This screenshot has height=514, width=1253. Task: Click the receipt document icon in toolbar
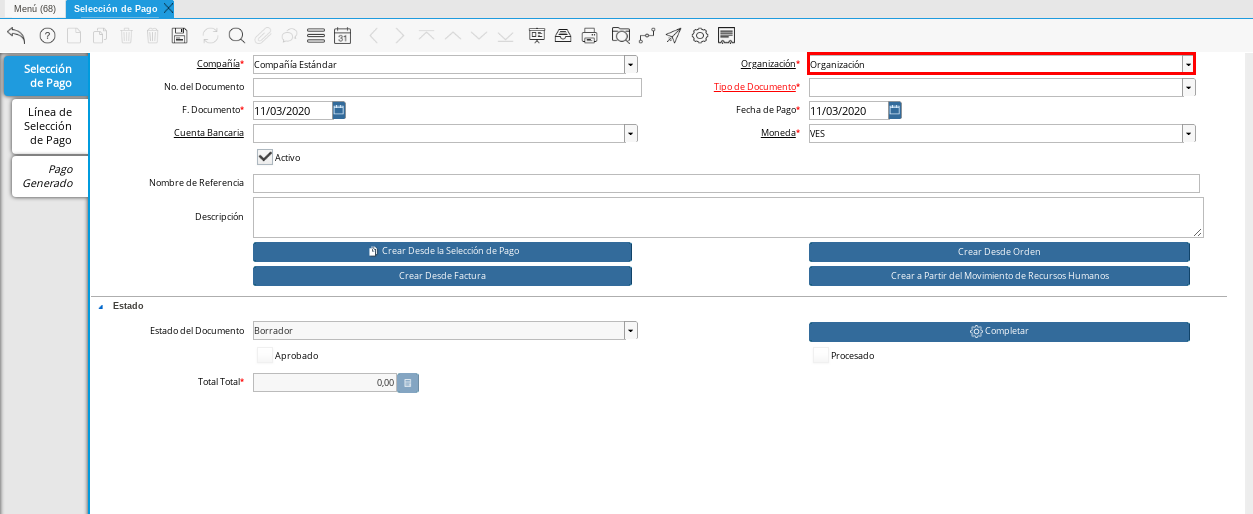pyautogui.click(x=727, y=35)
